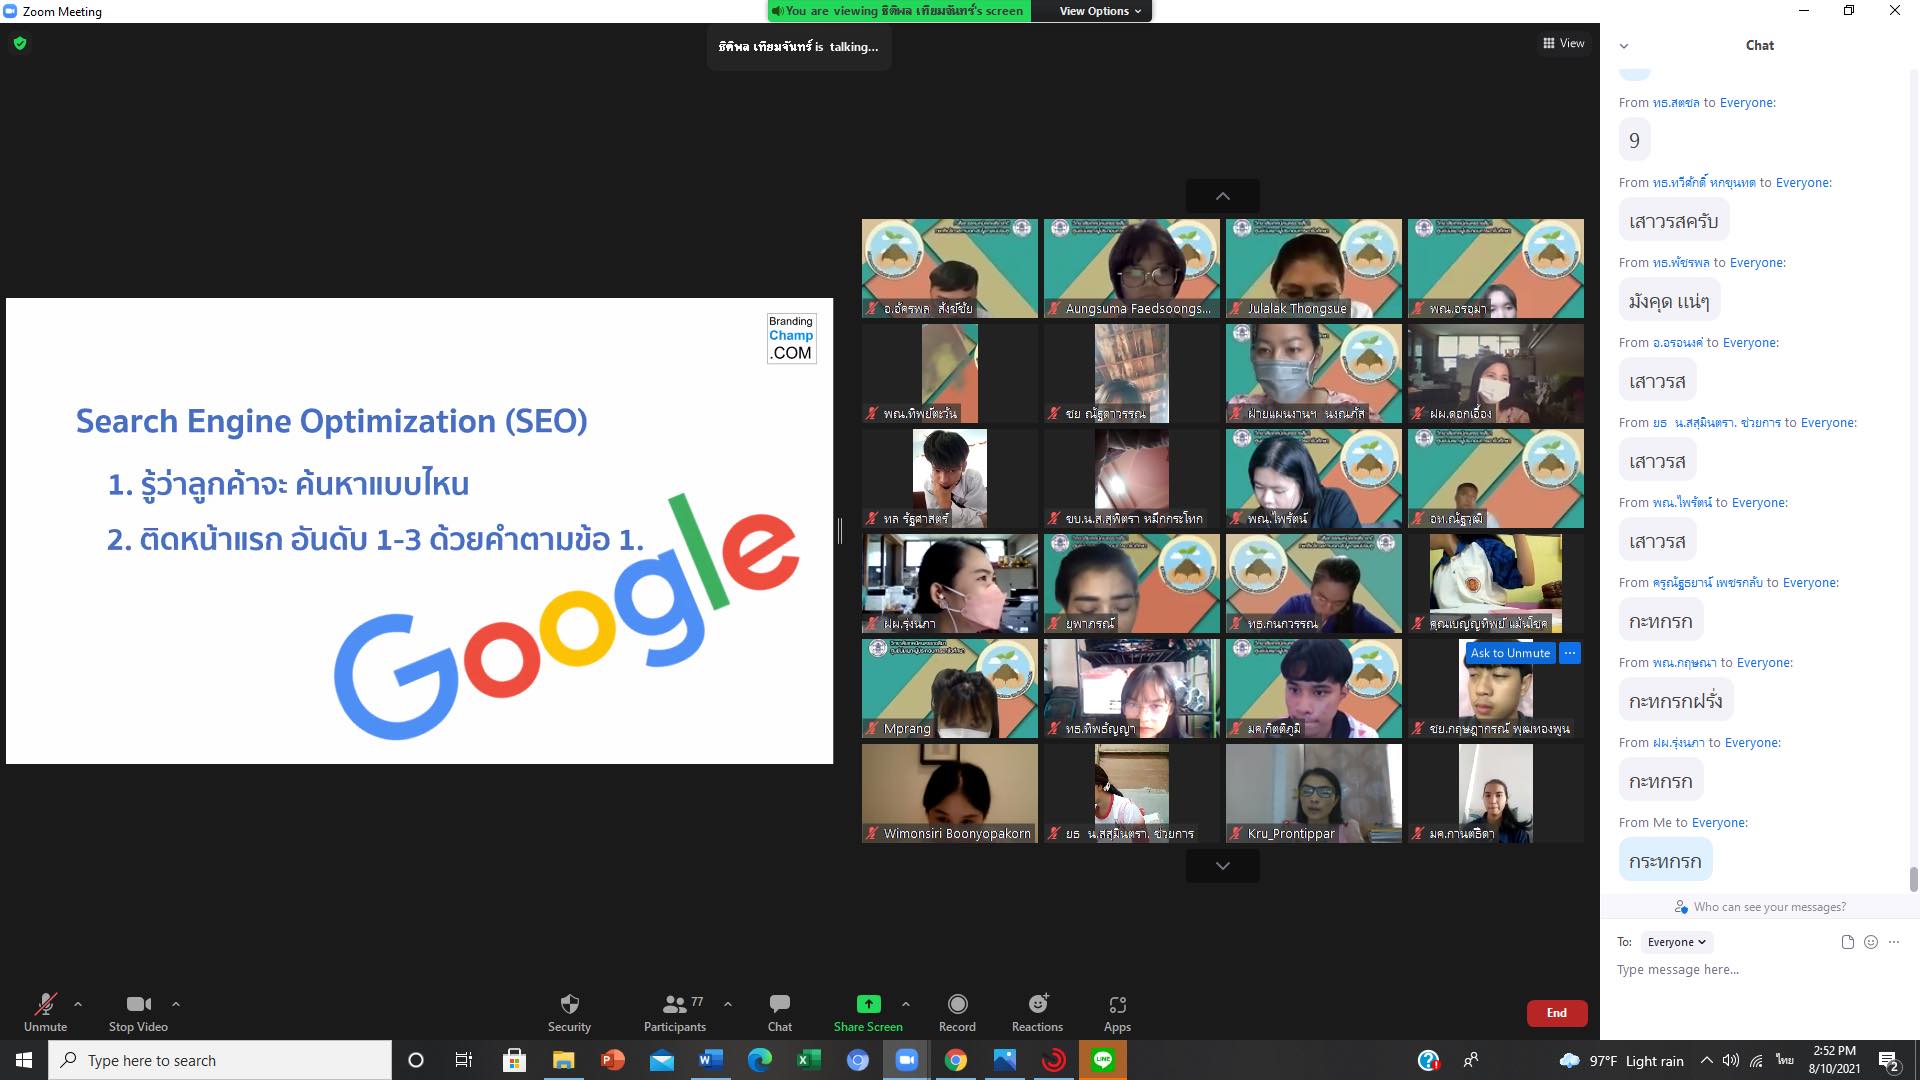Open the more options button beside Ask to Unmute
This screenshot has width=1920, height=1080.
pos(1570,653)
